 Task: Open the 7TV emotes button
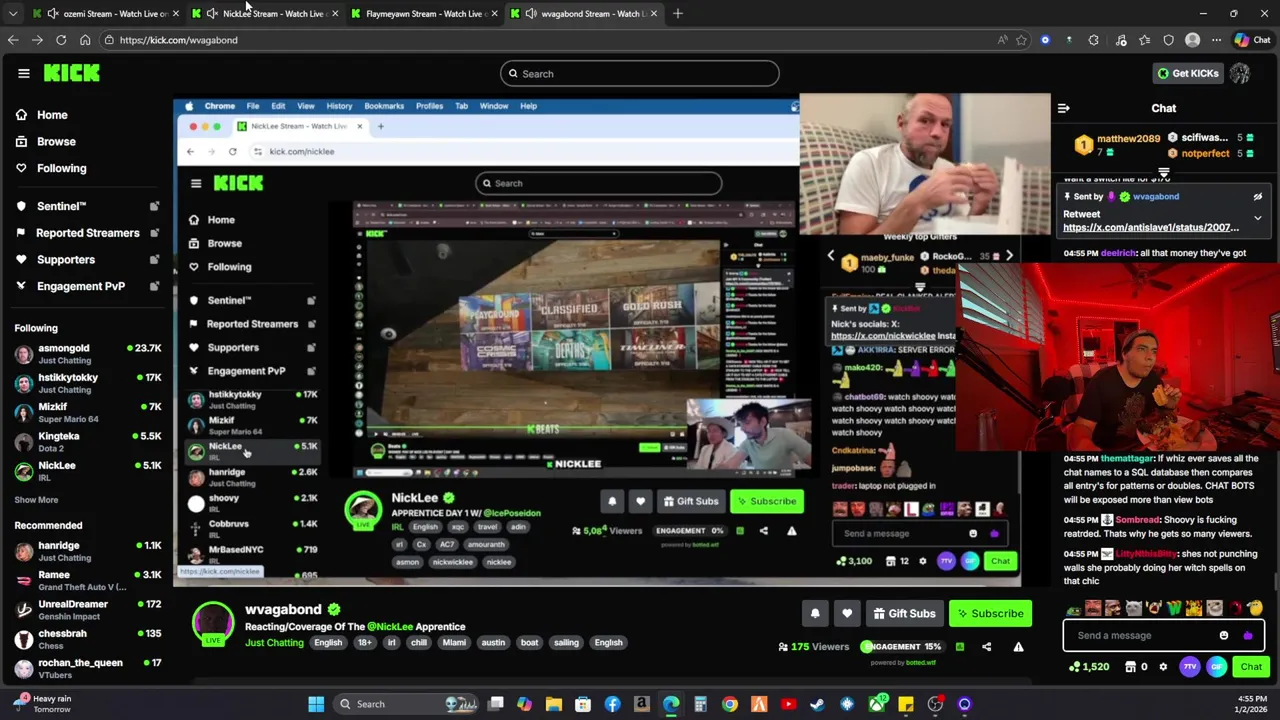pyautogui.click(x=1190, y=667)
